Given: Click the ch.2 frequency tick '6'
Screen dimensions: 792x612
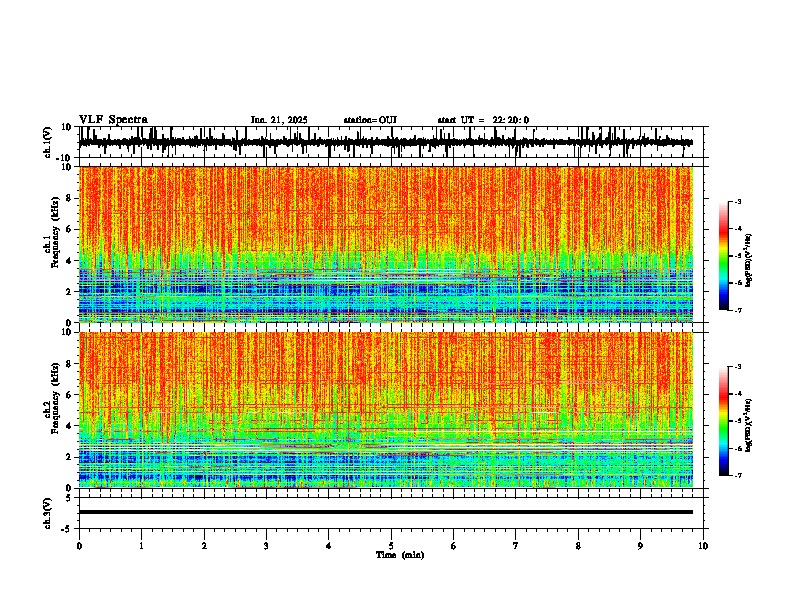Looking at the screenshot, I should tap(69, 394).
